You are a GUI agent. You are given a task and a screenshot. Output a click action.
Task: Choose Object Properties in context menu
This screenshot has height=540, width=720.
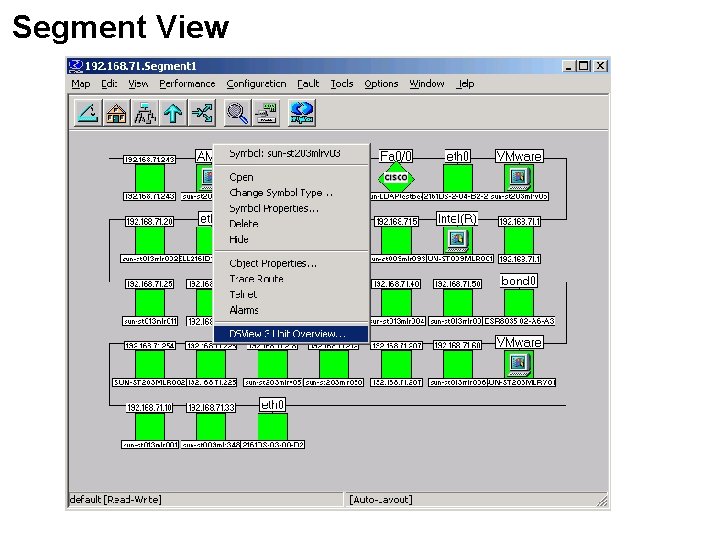[x=291, y=264]
